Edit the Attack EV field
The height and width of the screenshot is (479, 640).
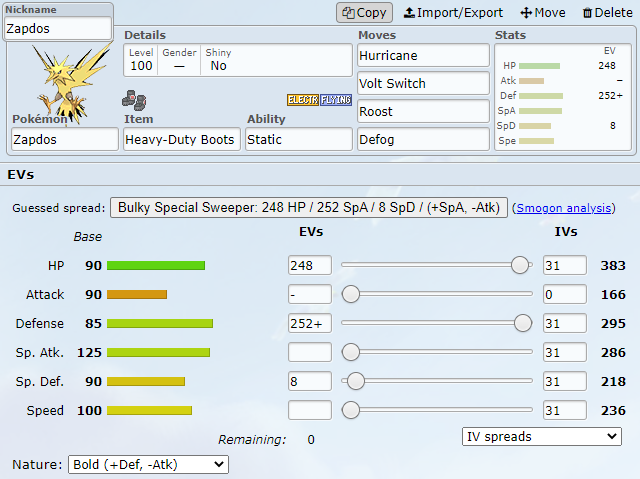(310, 294)
